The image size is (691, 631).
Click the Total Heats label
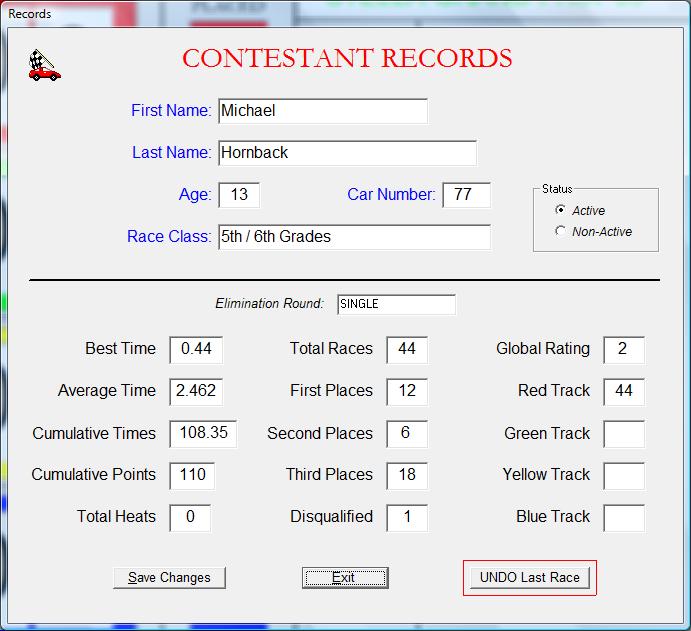[116, 516]
